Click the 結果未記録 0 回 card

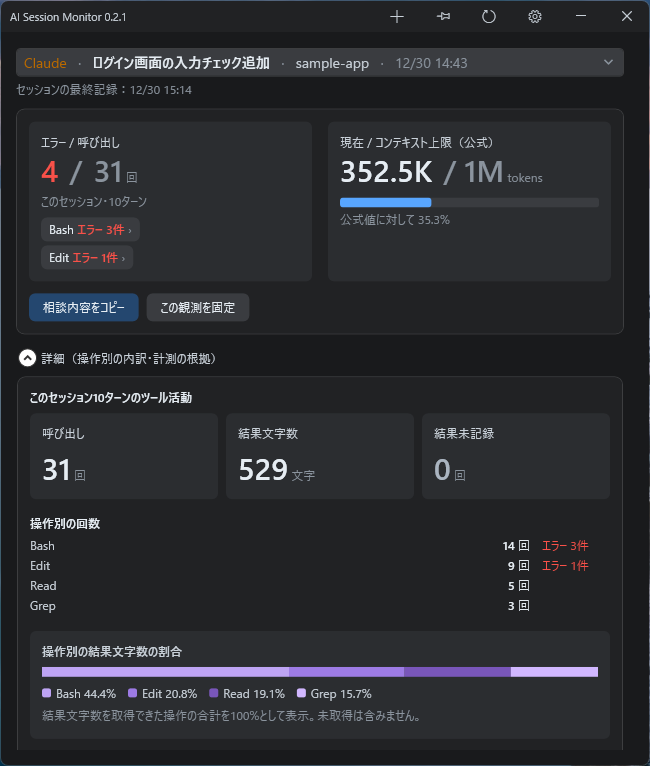pos(516,456)
